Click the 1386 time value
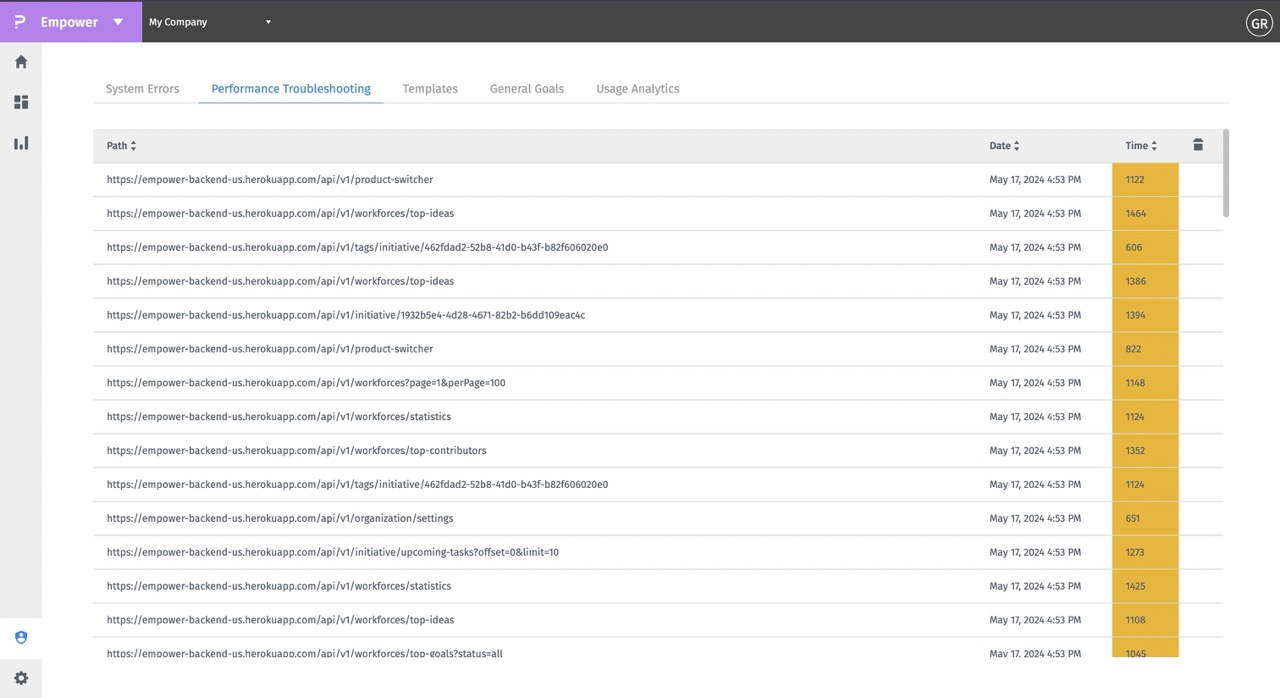The height and width of the screenshot is (698, 1280). click(x=1135, y=282)
